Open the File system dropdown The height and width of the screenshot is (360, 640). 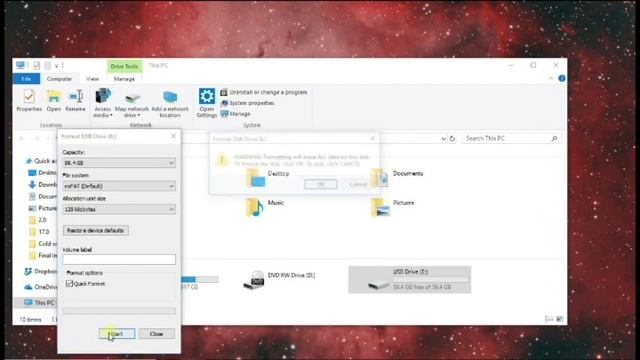pos(119,186)
